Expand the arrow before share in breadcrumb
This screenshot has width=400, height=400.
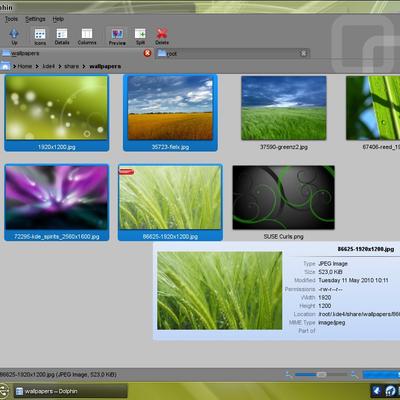[60, 67]
